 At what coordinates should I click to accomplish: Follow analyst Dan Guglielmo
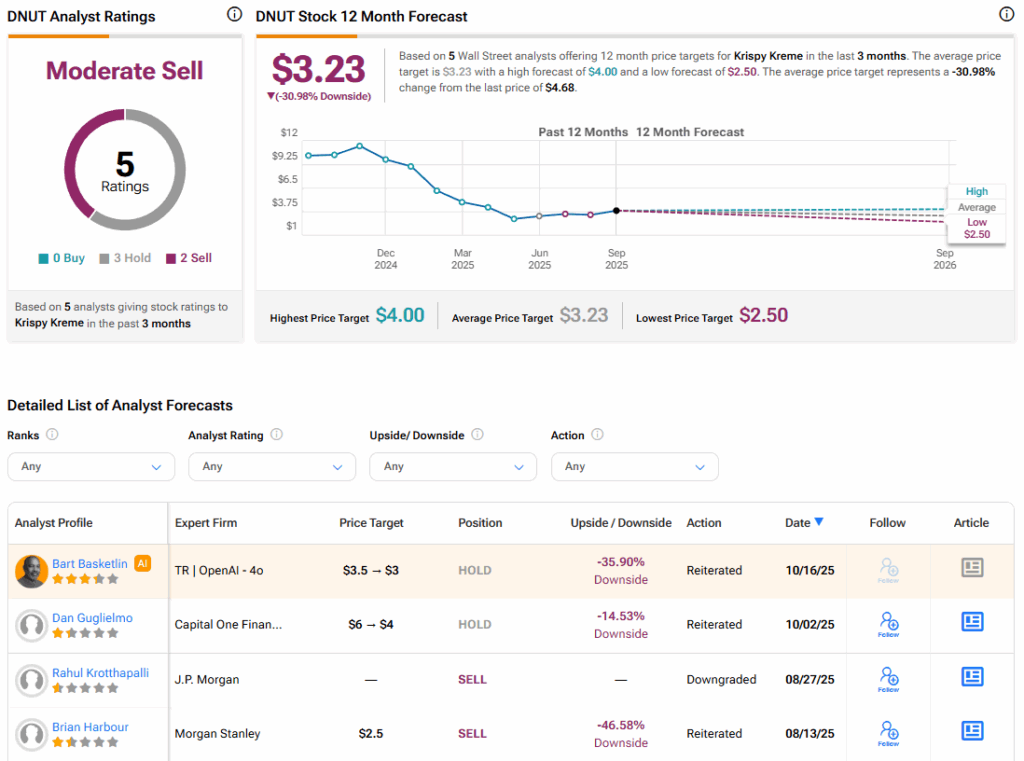[x=888, y=623]
